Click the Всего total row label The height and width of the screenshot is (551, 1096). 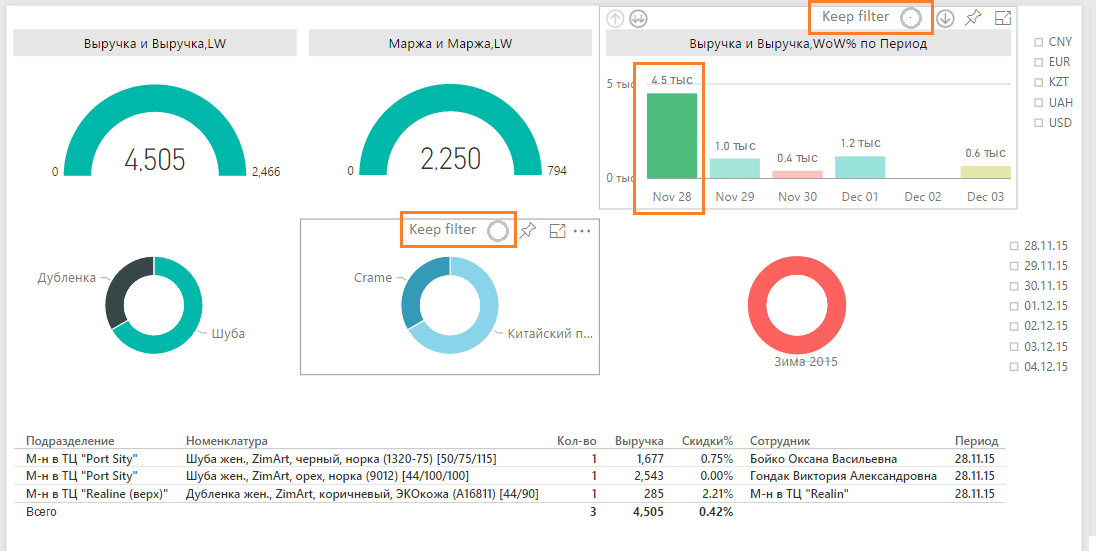click(41, 512)
